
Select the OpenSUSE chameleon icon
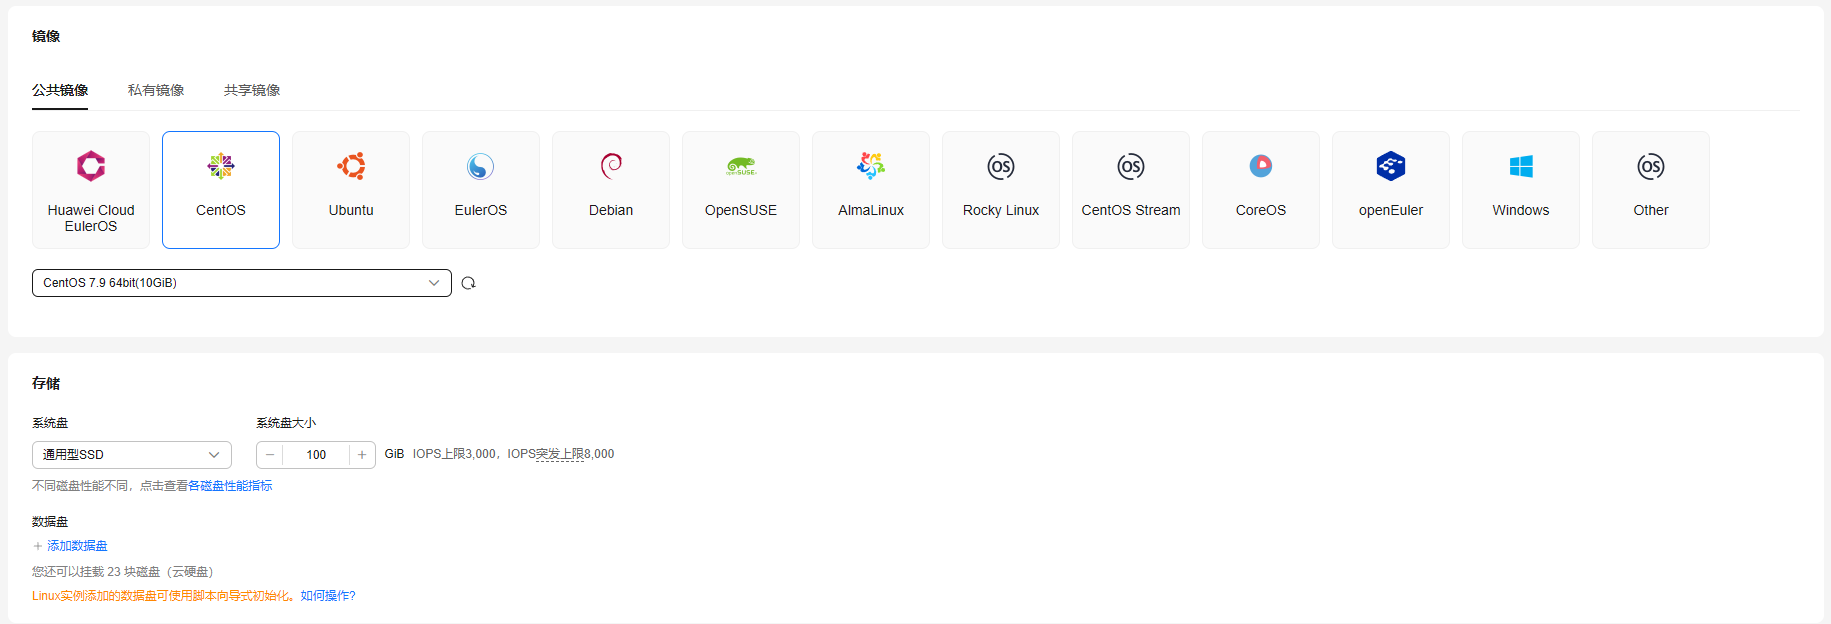pos(741,166)
